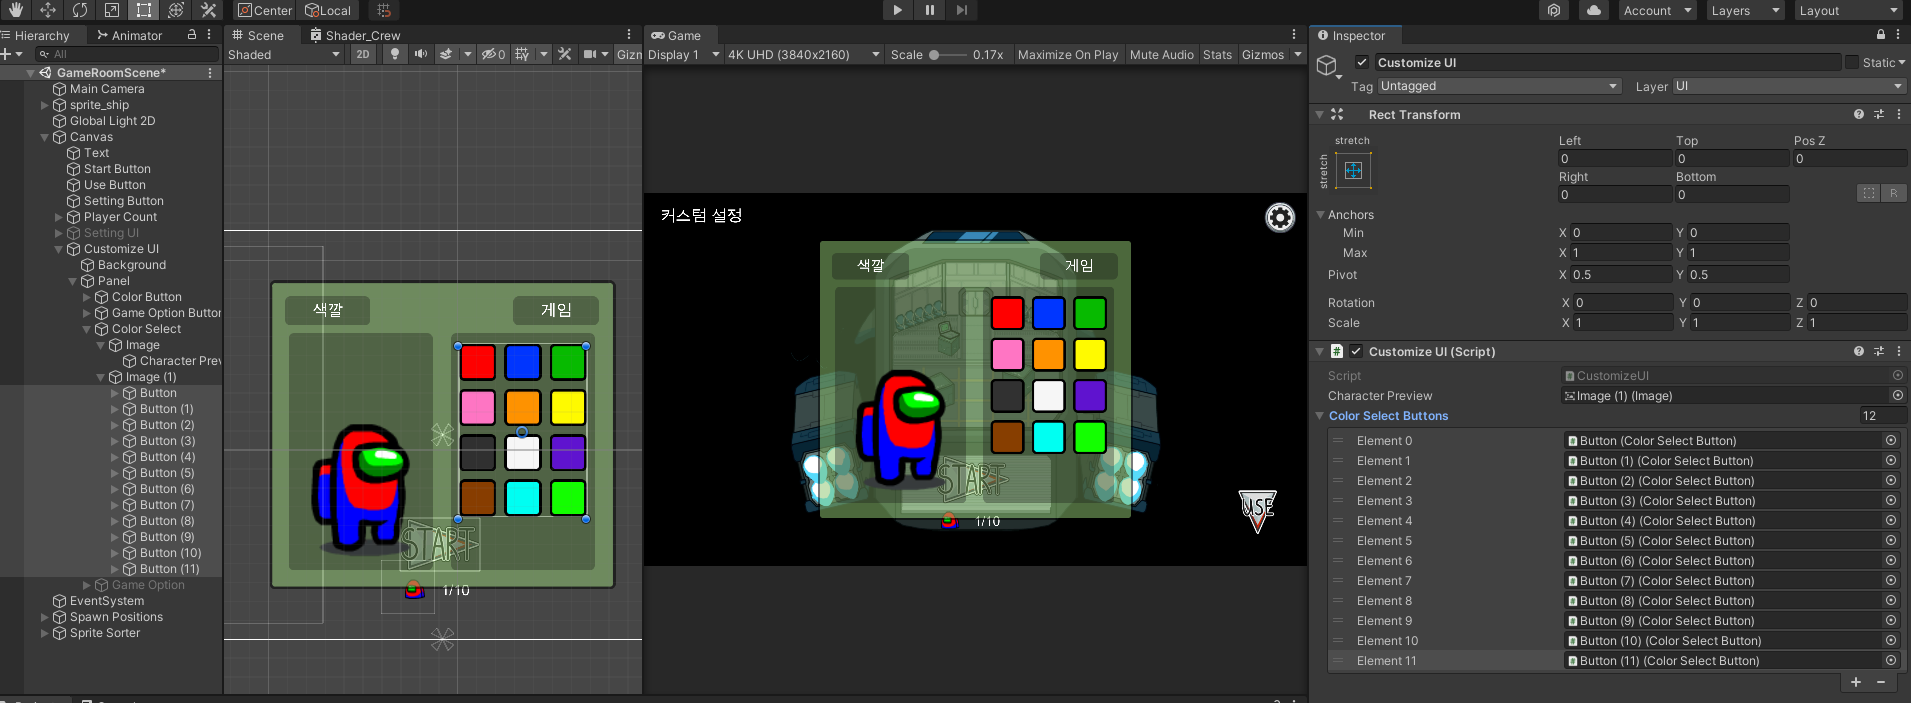Switch to the Animator tab
This screenshot has height=703, width=1911.
tap(129, 35)
